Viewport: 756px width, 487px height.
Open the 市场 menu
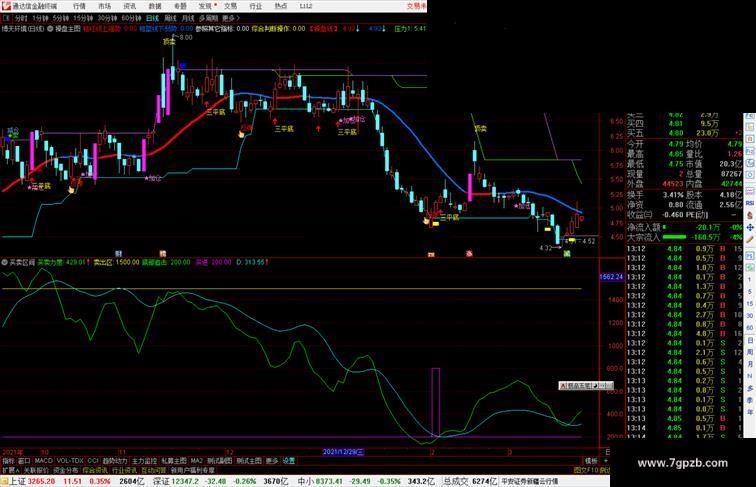point(105,6)
